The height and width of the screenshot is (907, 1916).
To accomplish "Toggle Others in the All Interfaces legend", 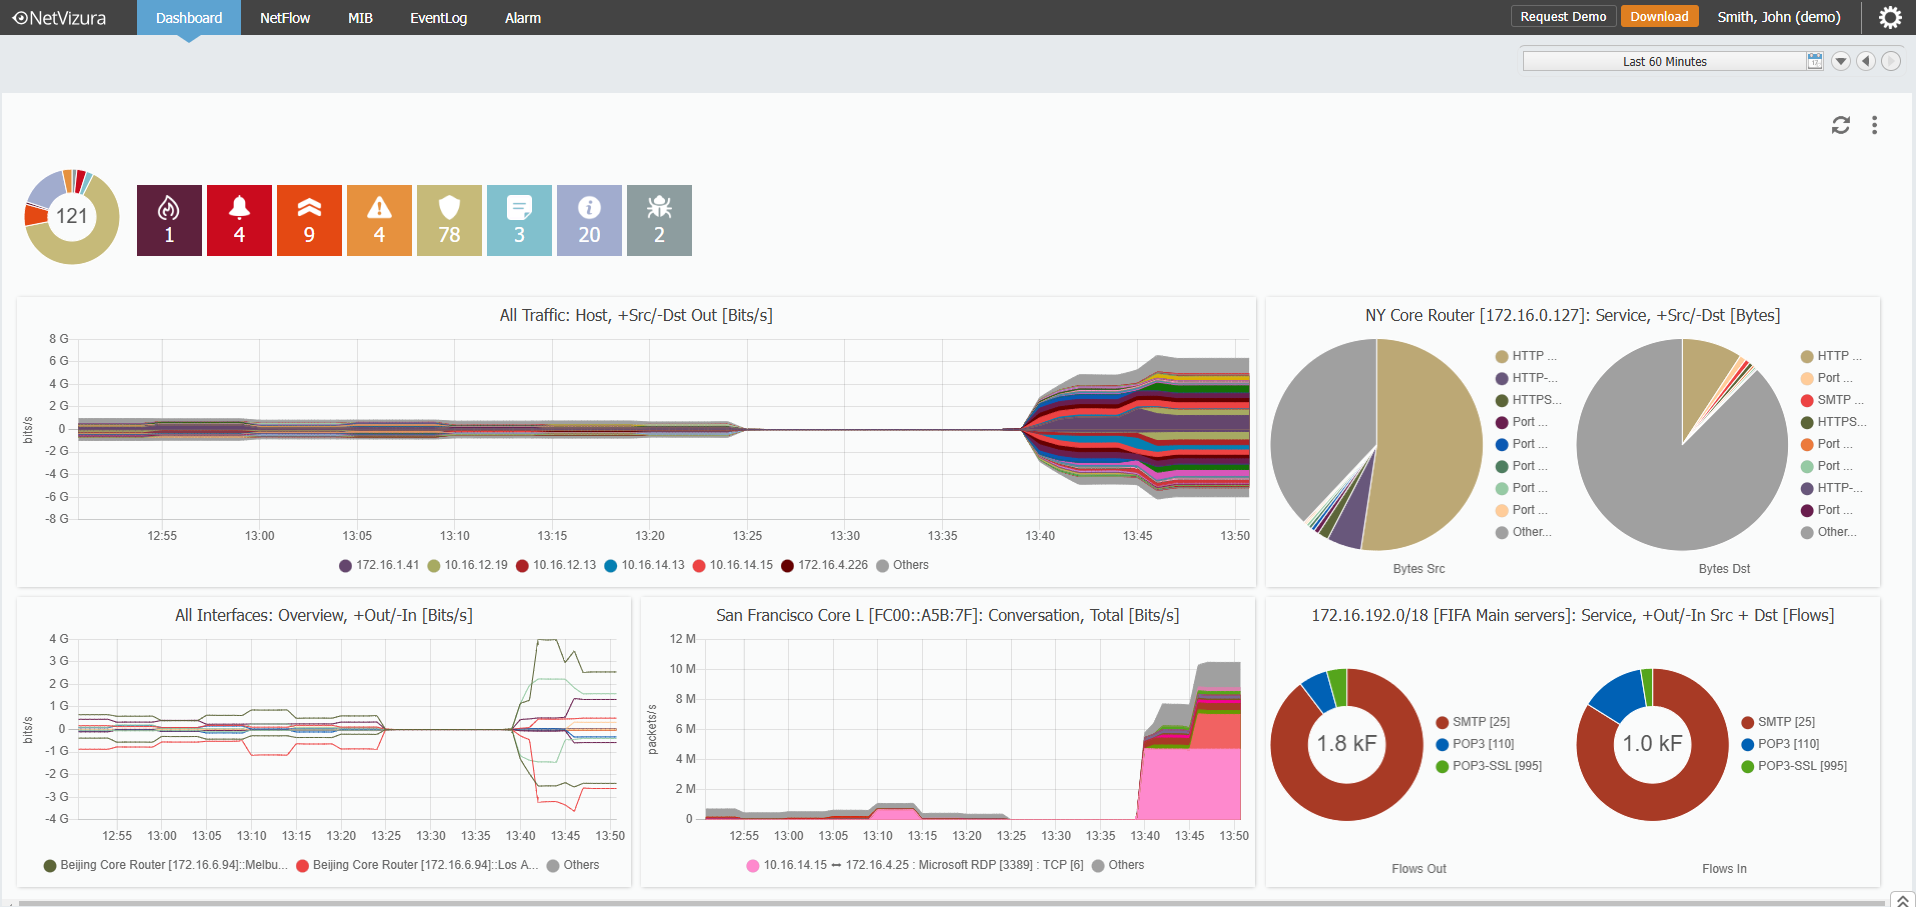I will click(x=573, y=865).
